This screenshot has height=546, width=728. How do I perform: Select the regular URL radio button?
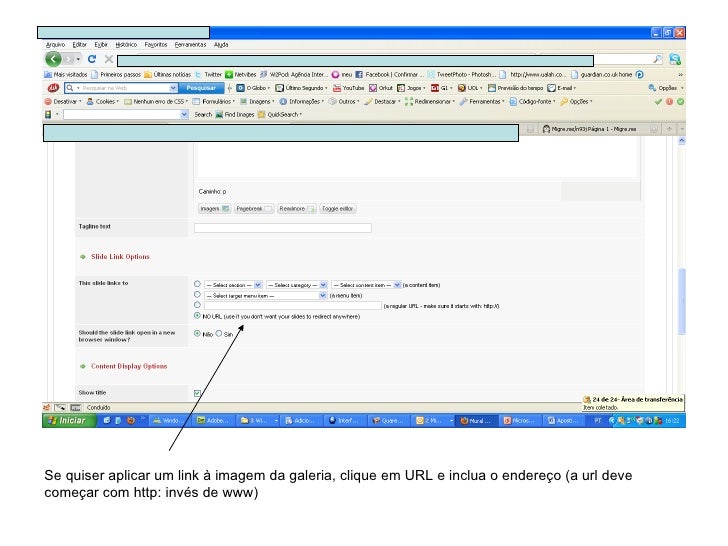click(x=197, y=305)
